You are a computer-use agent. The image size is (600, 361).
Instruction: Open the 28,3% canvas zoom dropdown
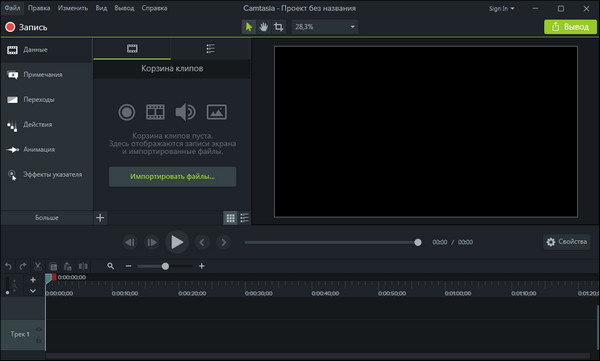point(325,27)
